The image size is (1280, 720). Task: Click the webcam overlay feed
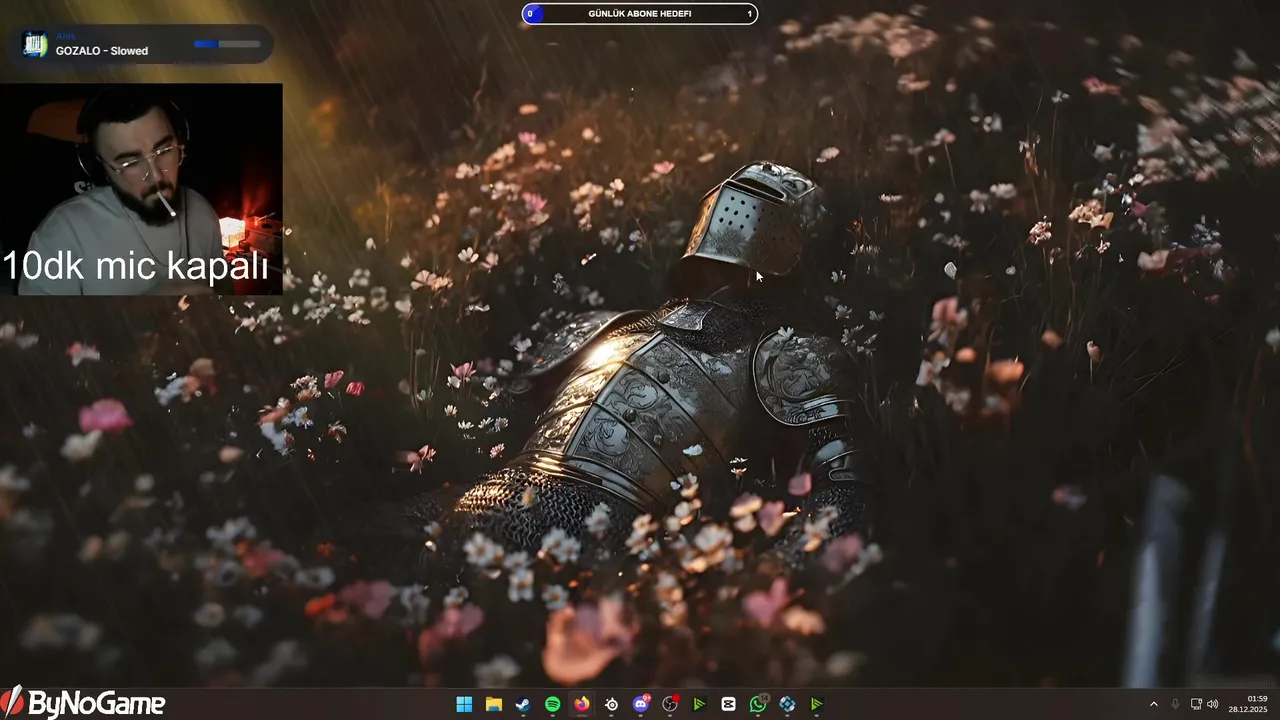pos(141,189)
